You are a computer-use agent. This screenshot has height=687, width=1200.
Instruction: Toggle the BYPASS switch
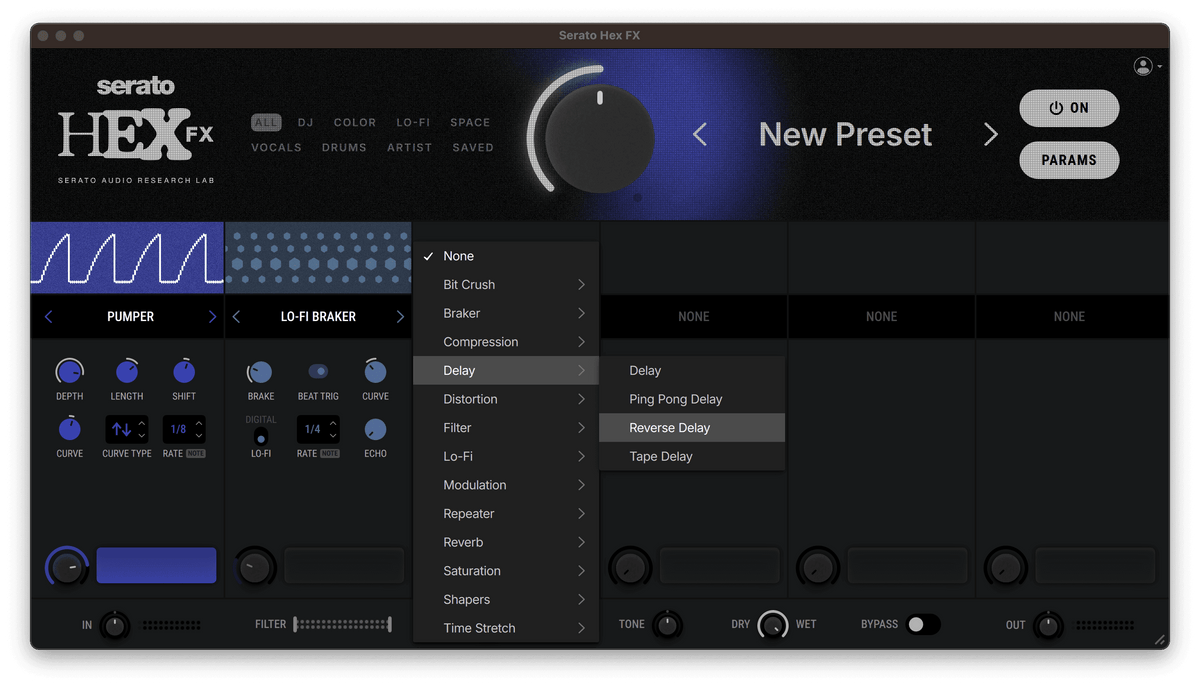pos(922,624)
